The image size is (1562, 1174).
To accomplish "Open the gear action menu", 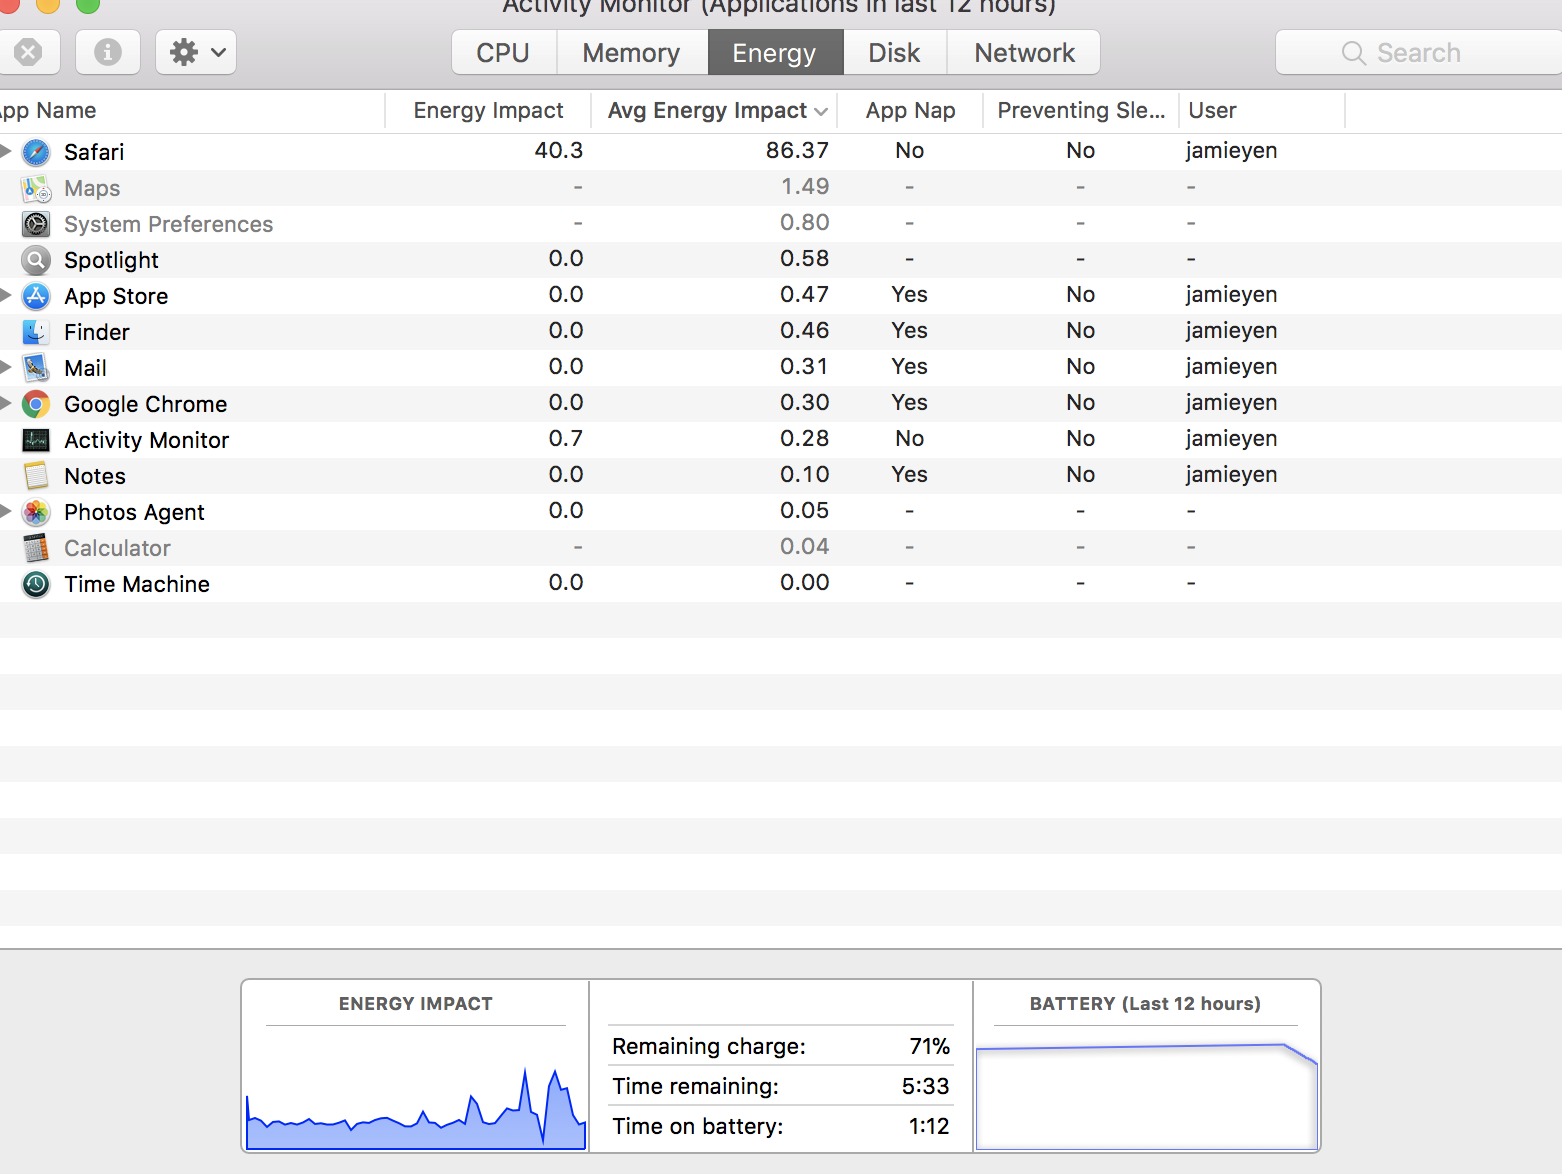I will pyautogui.click(x=196, y=52).
